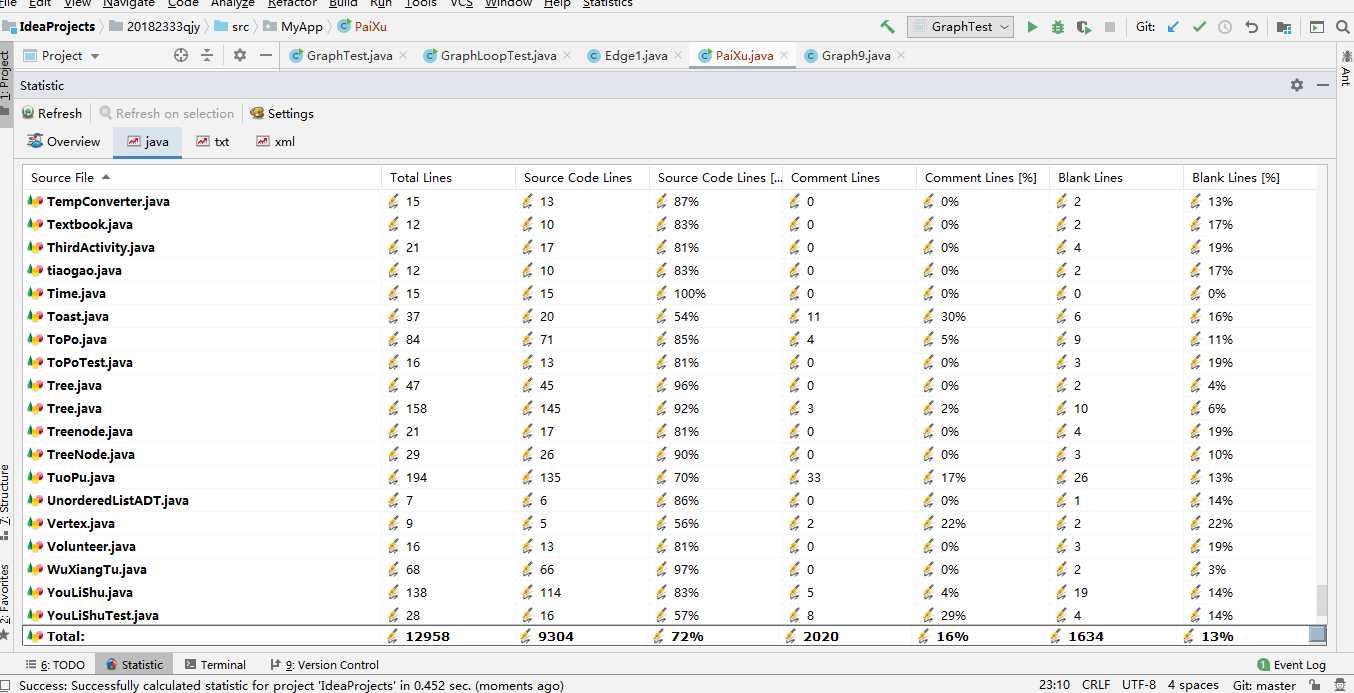Open Statistic Settings button
The image size is (1354, 693).
click(282, 113)
